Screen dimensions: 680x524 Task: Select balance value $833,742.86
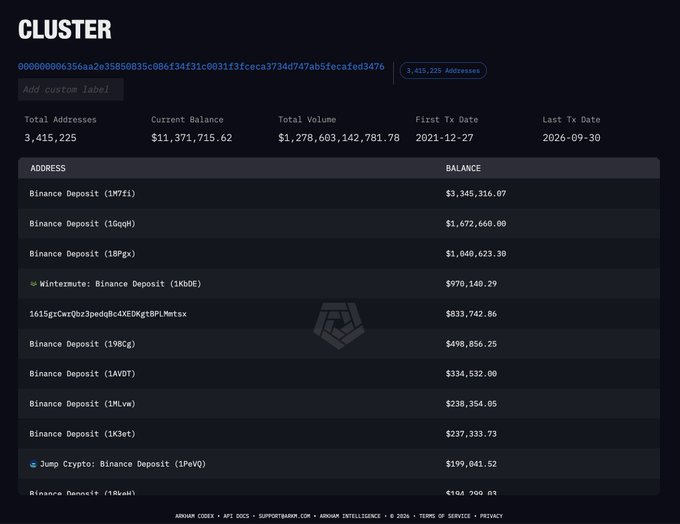(x=471, y=314)
